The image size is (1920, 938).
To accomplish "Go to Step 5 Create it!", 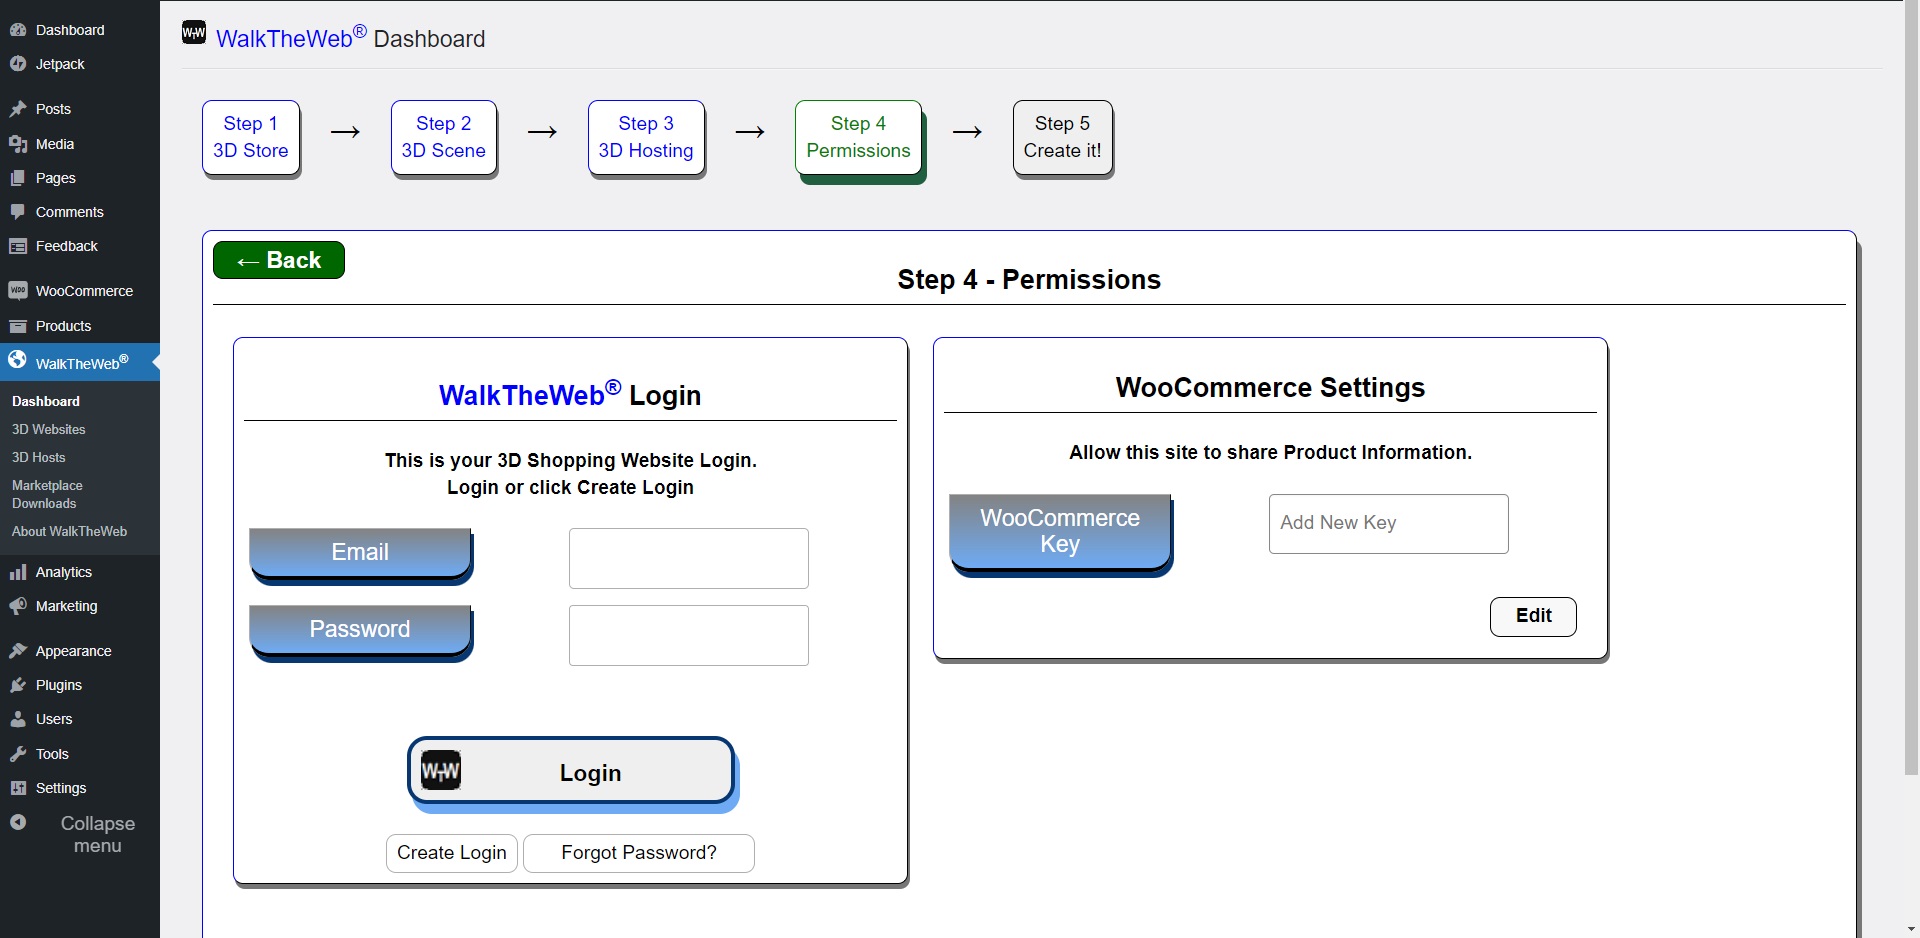I will click(x=1063, y=138).
